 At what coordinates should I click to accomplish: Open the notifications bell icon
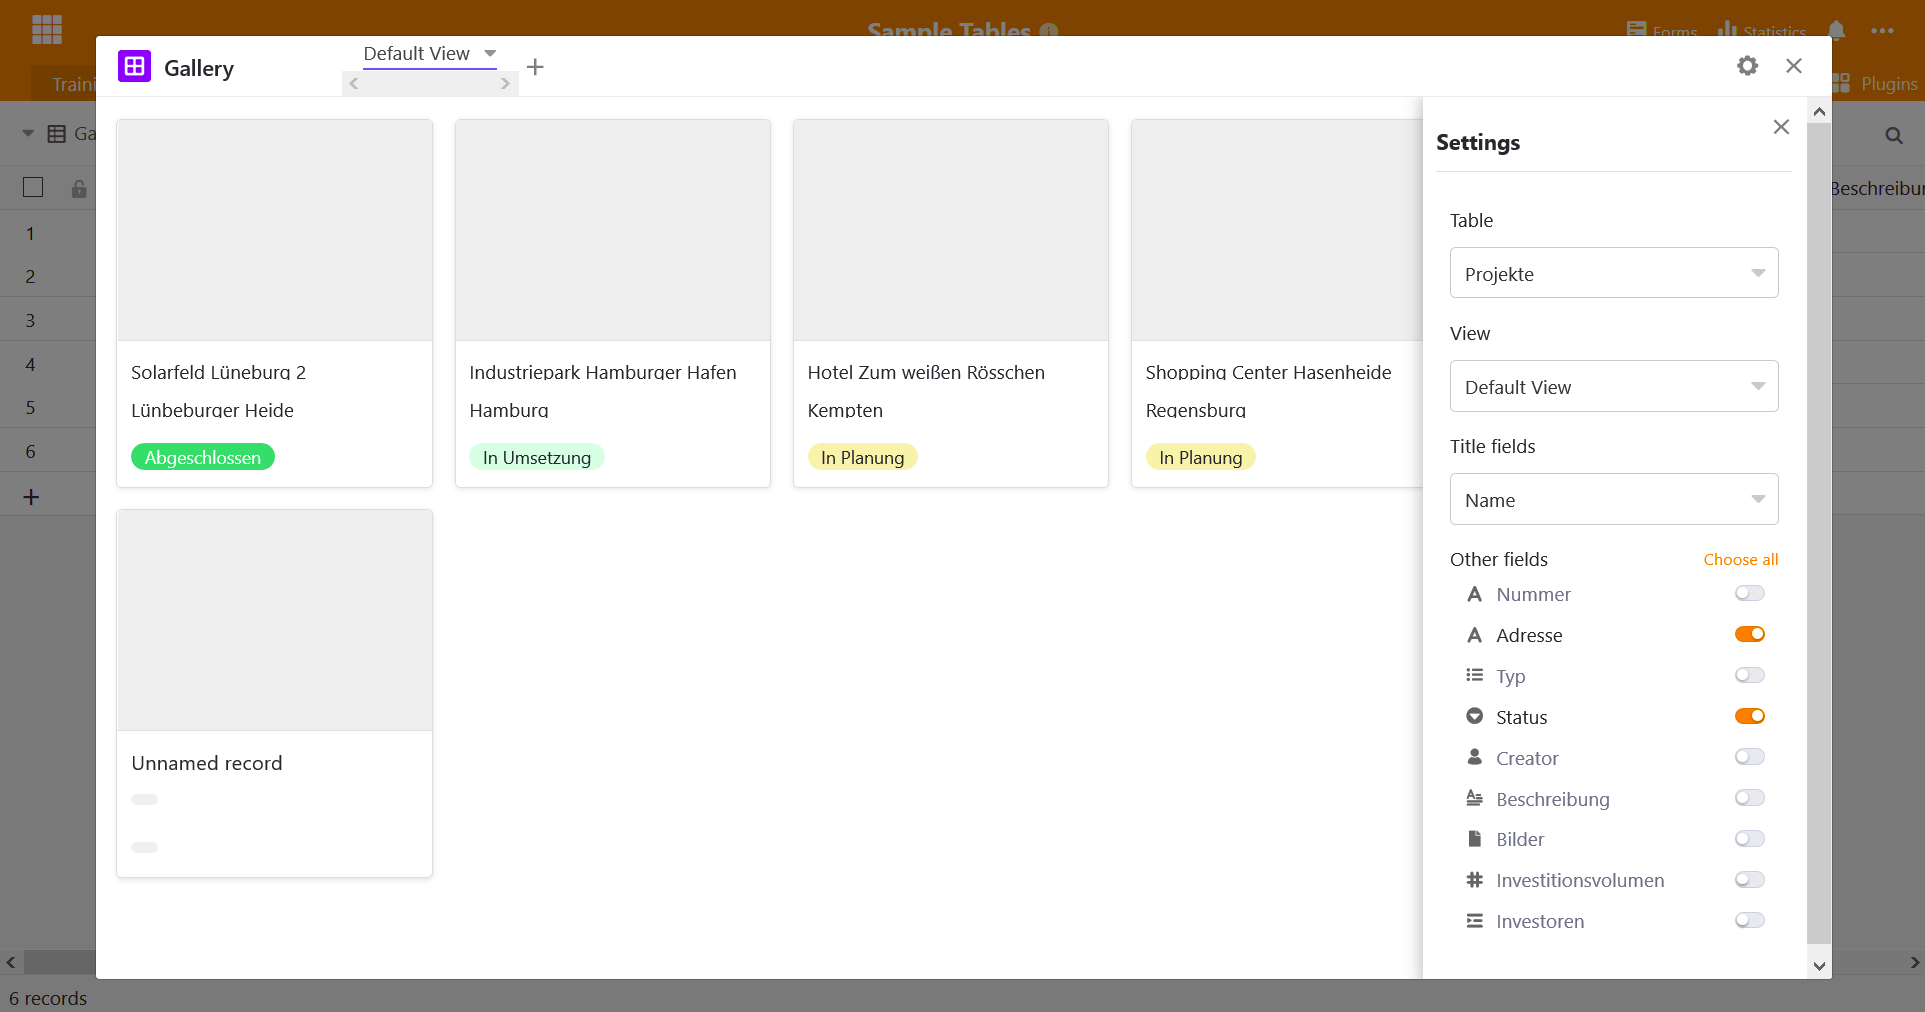(1836, 30)
